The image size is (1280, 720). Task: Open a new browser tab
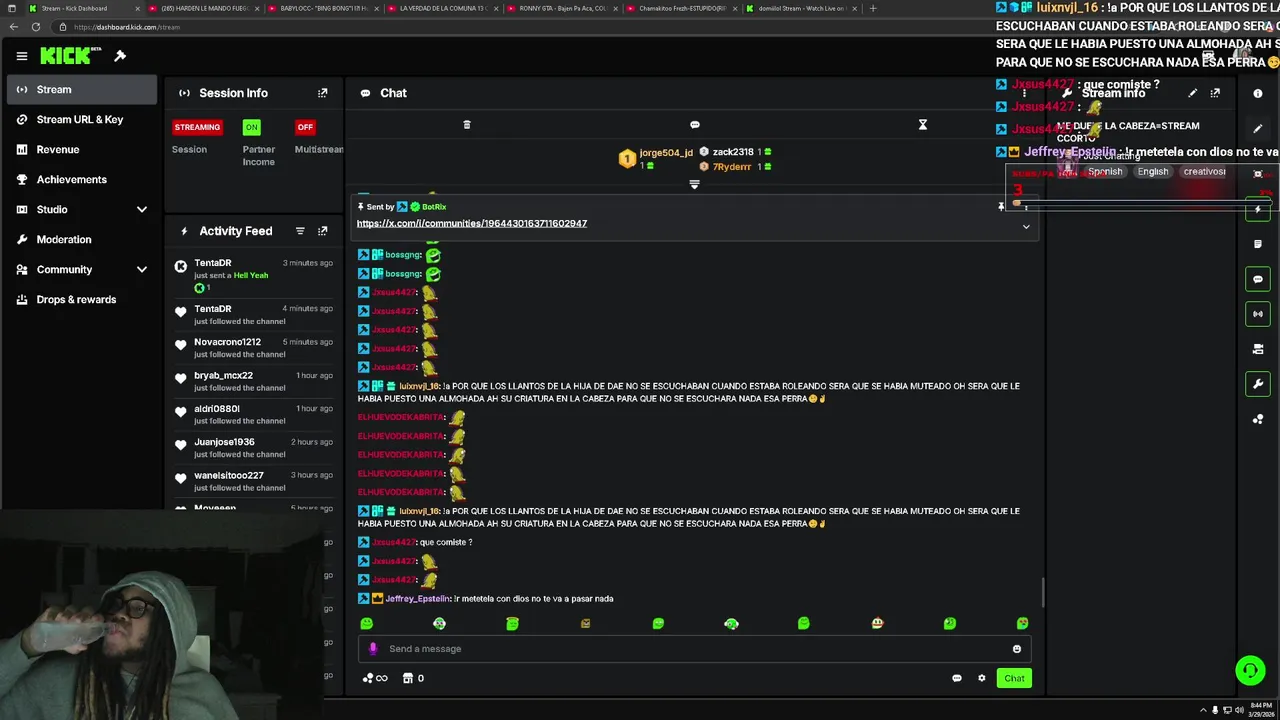873,8
